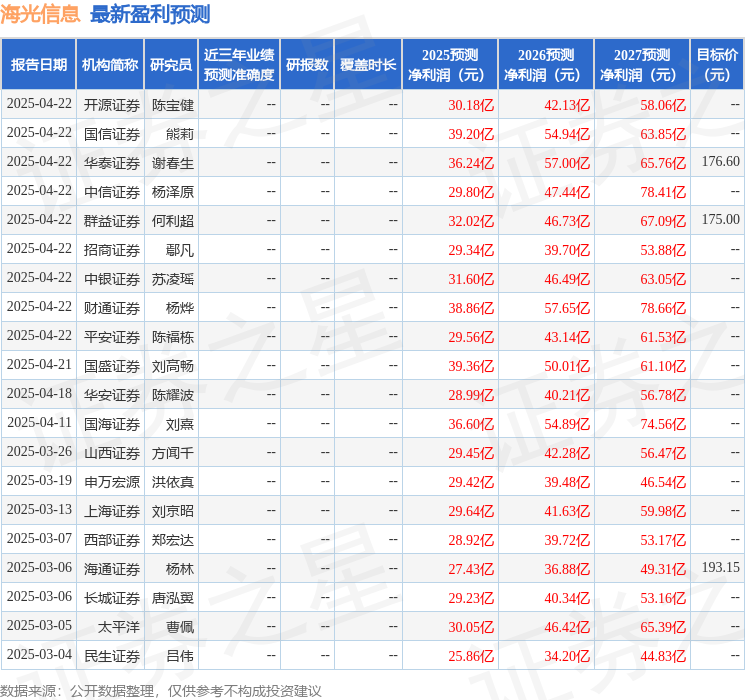Select 国盛证券 institution cell
The image size is (745, 700).
tap(112, 366)
